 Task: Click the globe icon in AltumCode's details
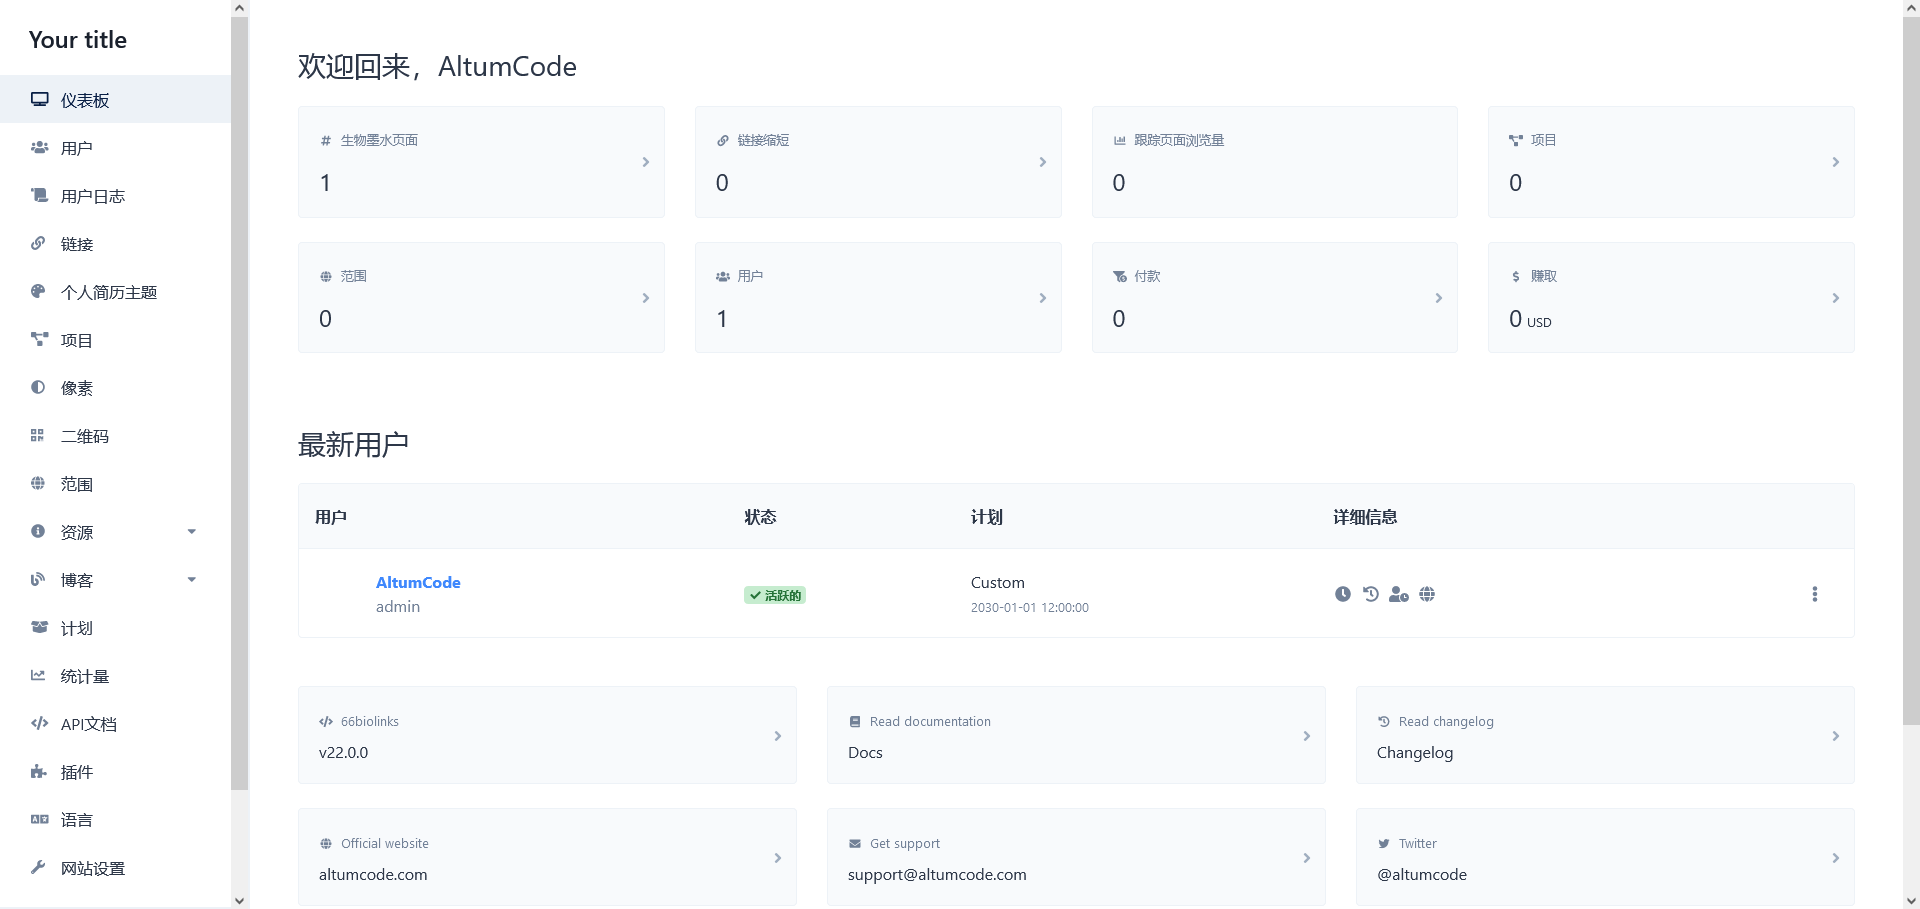coord(1427,594)
